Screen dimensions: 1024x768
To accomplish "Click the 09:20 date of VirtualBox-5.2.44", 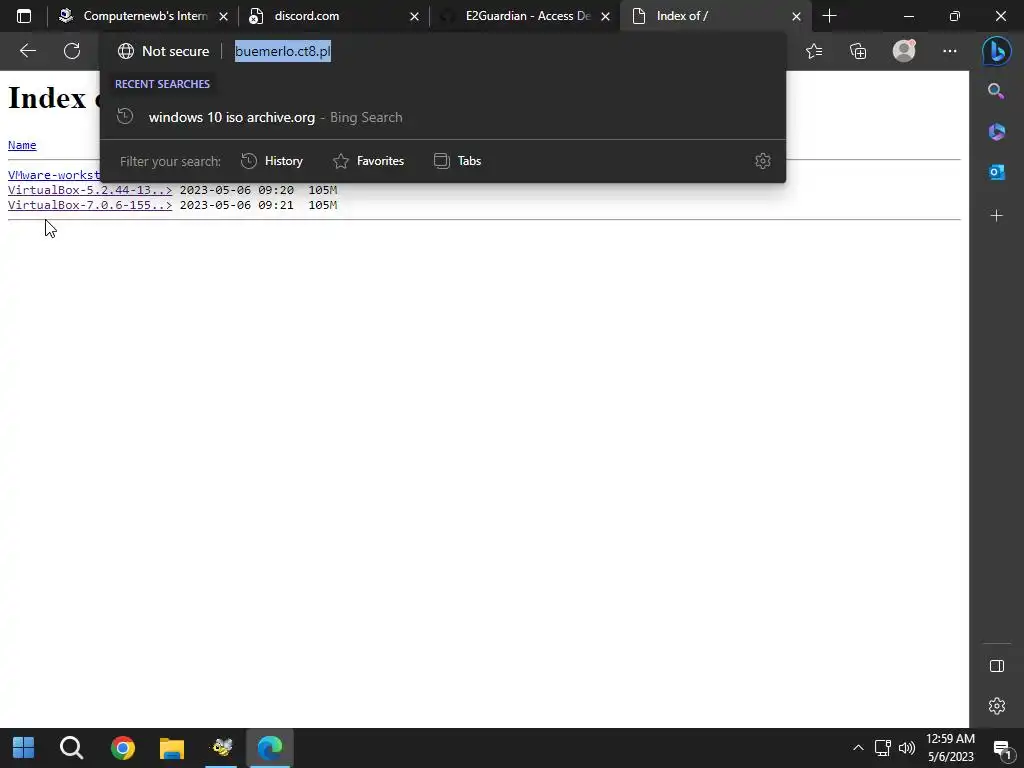I will pos(236,190).
